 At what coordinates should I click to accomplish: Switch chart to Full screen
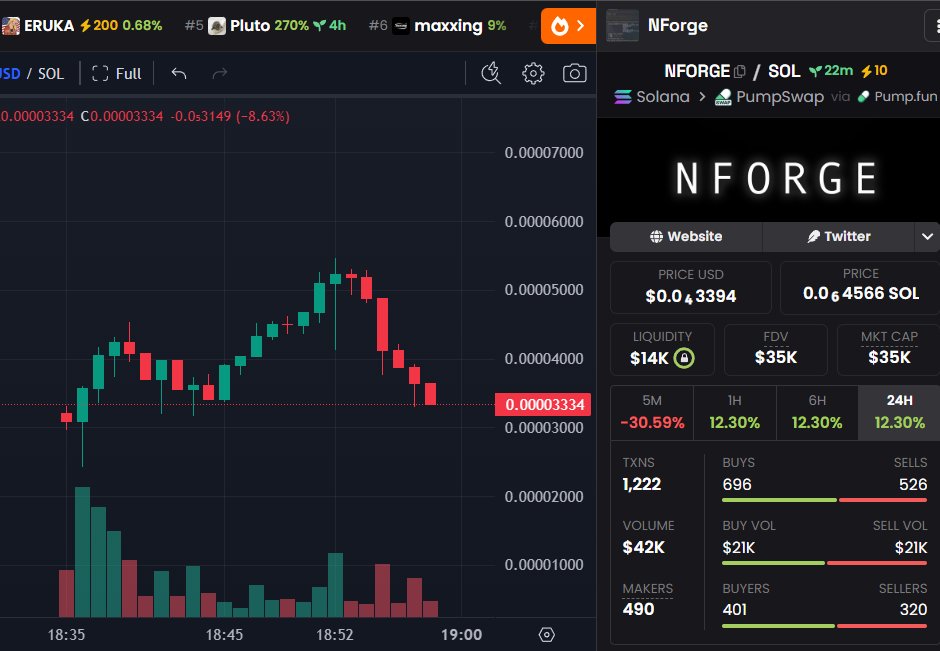point(117,74)
